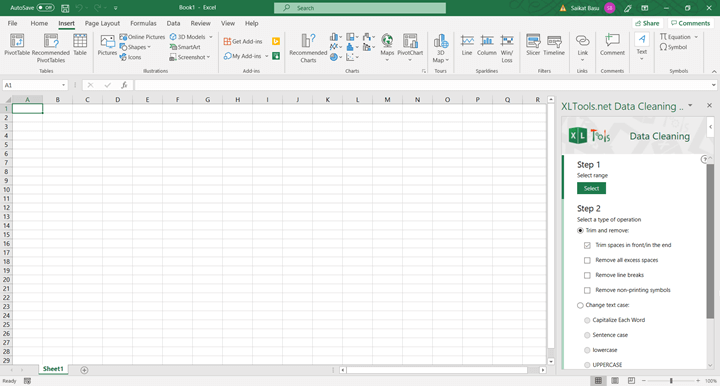Click zoom in plus button

click(698, 380)
